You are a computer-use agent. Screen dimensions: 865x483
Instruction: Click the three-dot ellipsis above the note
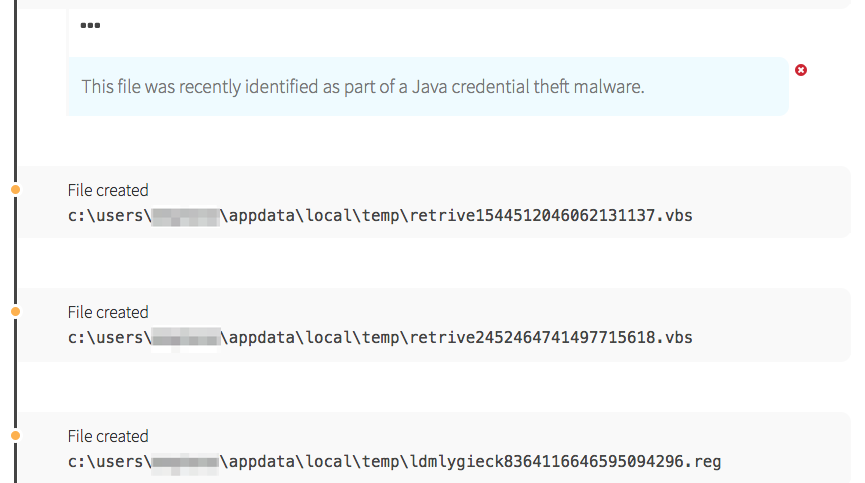click(90, 25)
